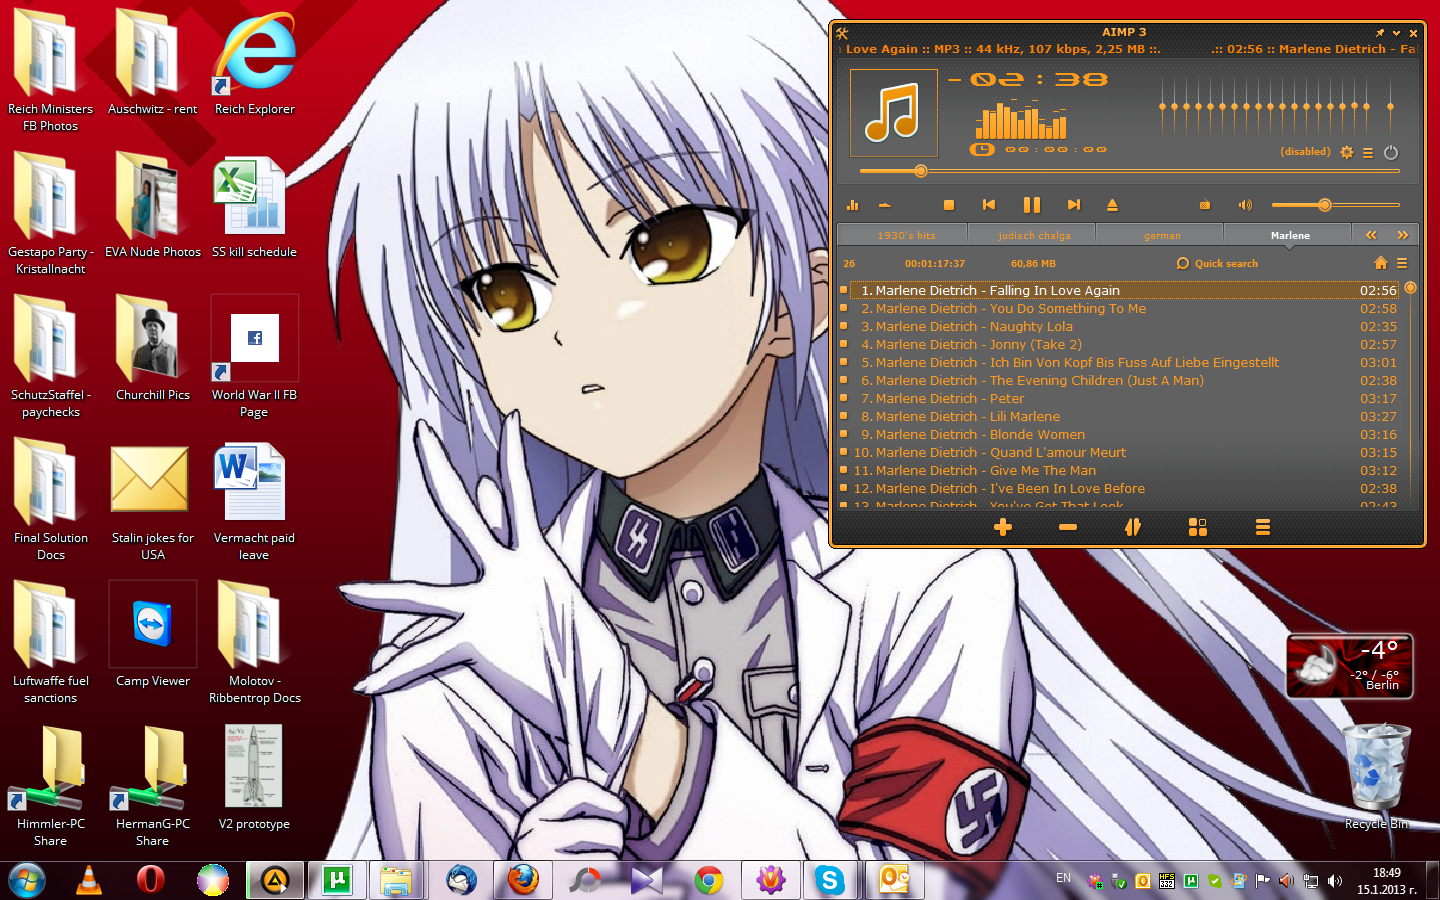Open the sort playlist icon

click(x=1133, y=527)
